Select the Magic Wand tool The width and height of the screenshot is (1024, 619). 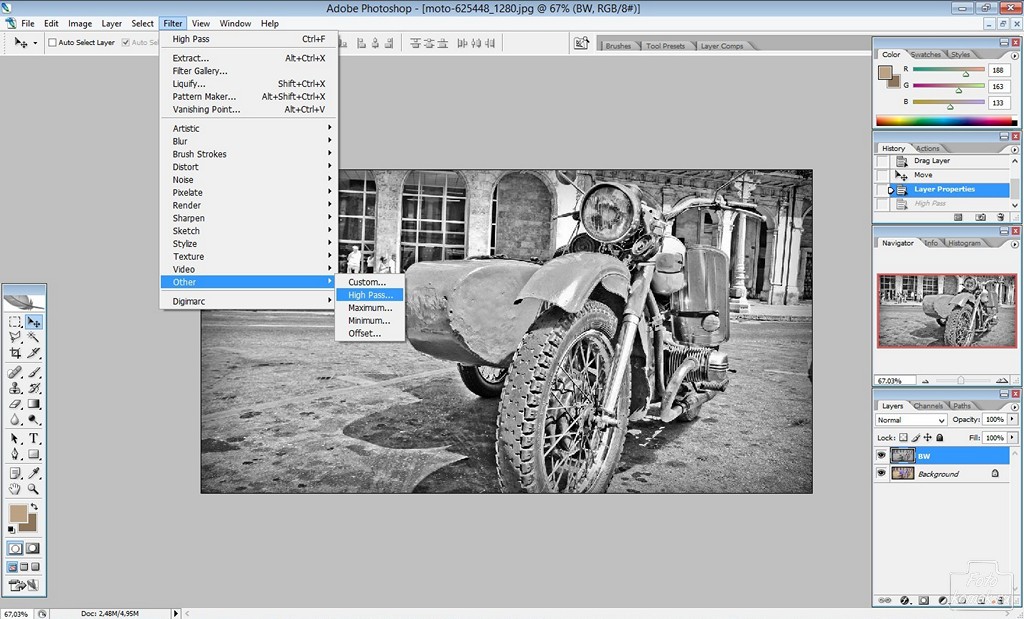(34, 338)
